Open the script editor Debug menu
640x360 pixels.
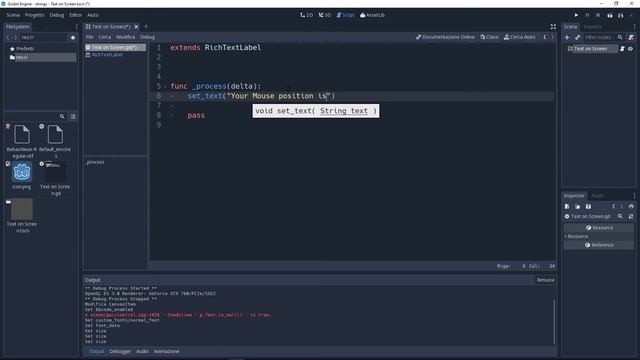pos(147,37)
